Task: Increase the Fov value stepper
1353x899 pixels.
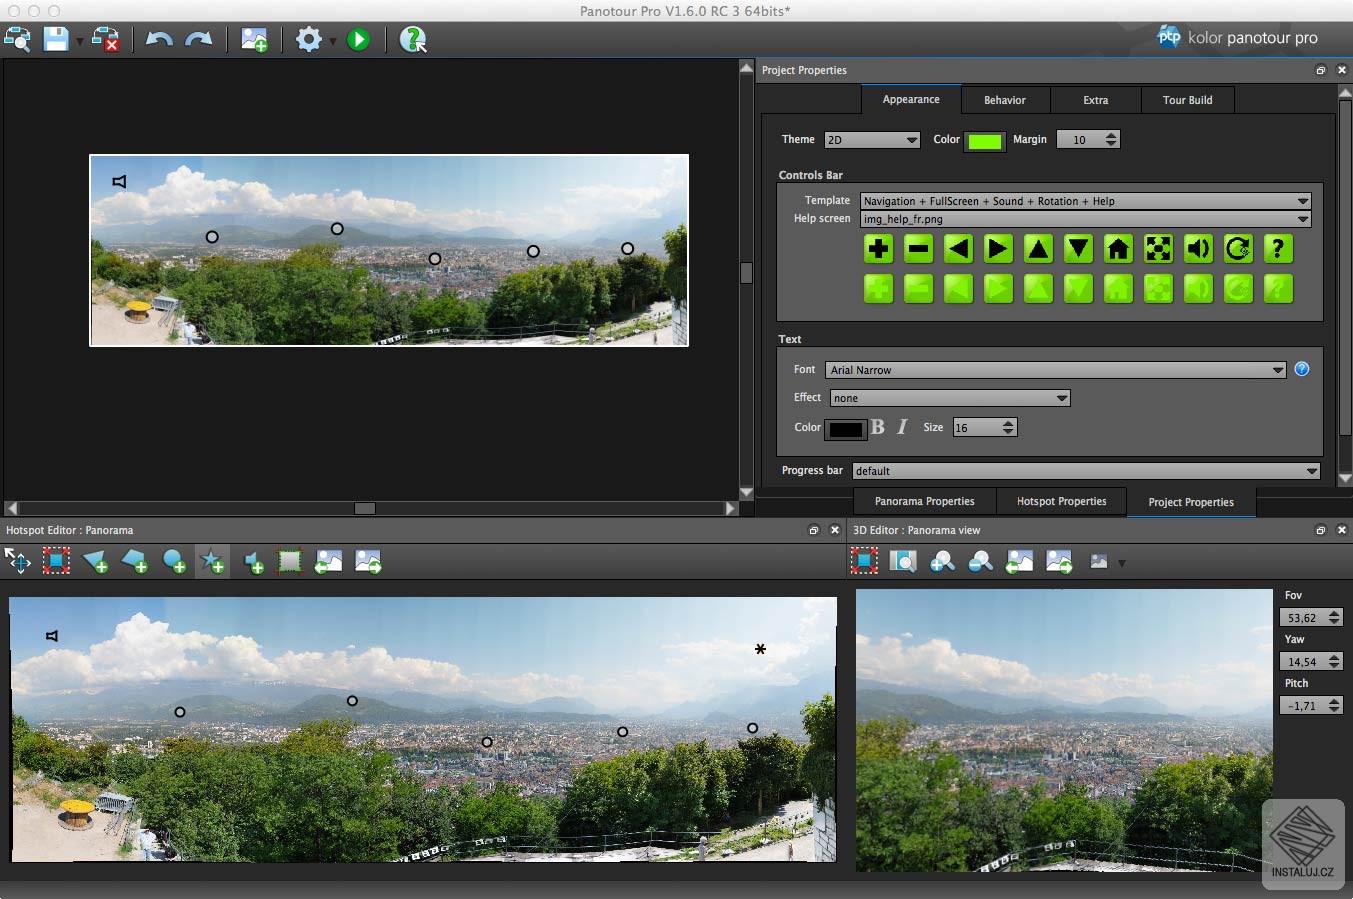Action: coord(1334,612)
